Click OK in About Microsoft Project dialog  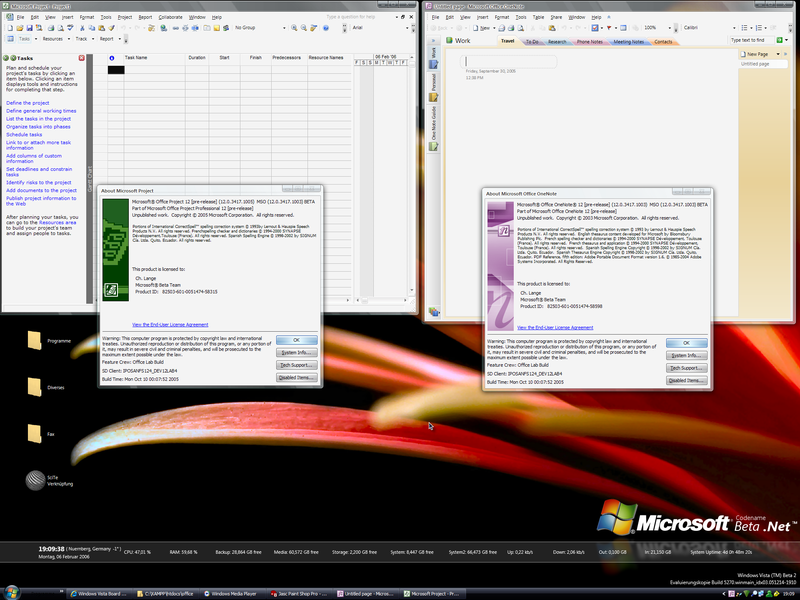click(296, 340)
